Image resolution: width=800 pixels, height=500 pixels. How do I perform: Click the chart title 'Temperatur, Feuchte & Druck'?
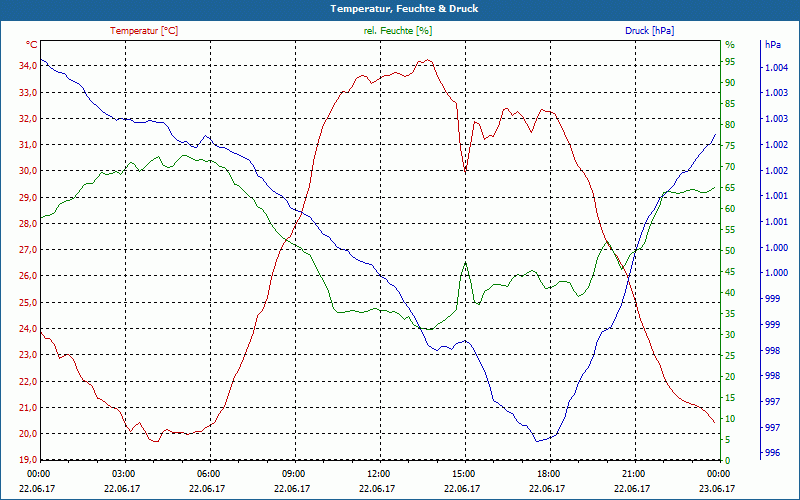[404, 9]
